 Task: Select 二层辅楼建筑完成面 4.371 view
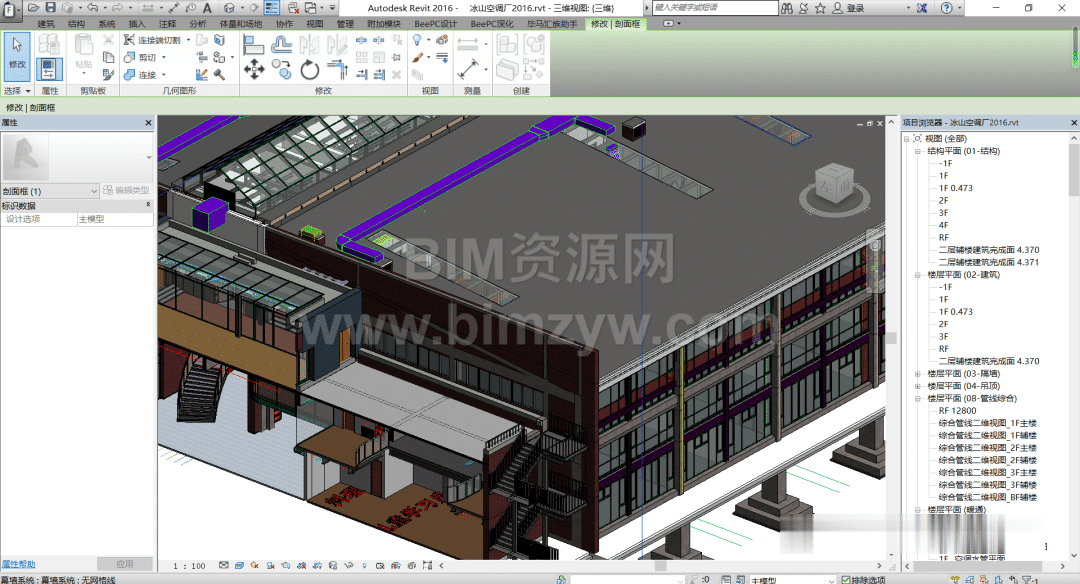click(x=988, y=262)
